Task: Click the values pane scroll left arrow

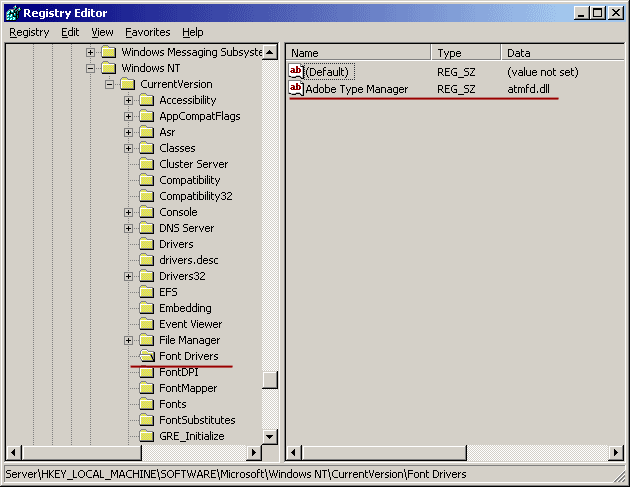Action: click(294, 453)
